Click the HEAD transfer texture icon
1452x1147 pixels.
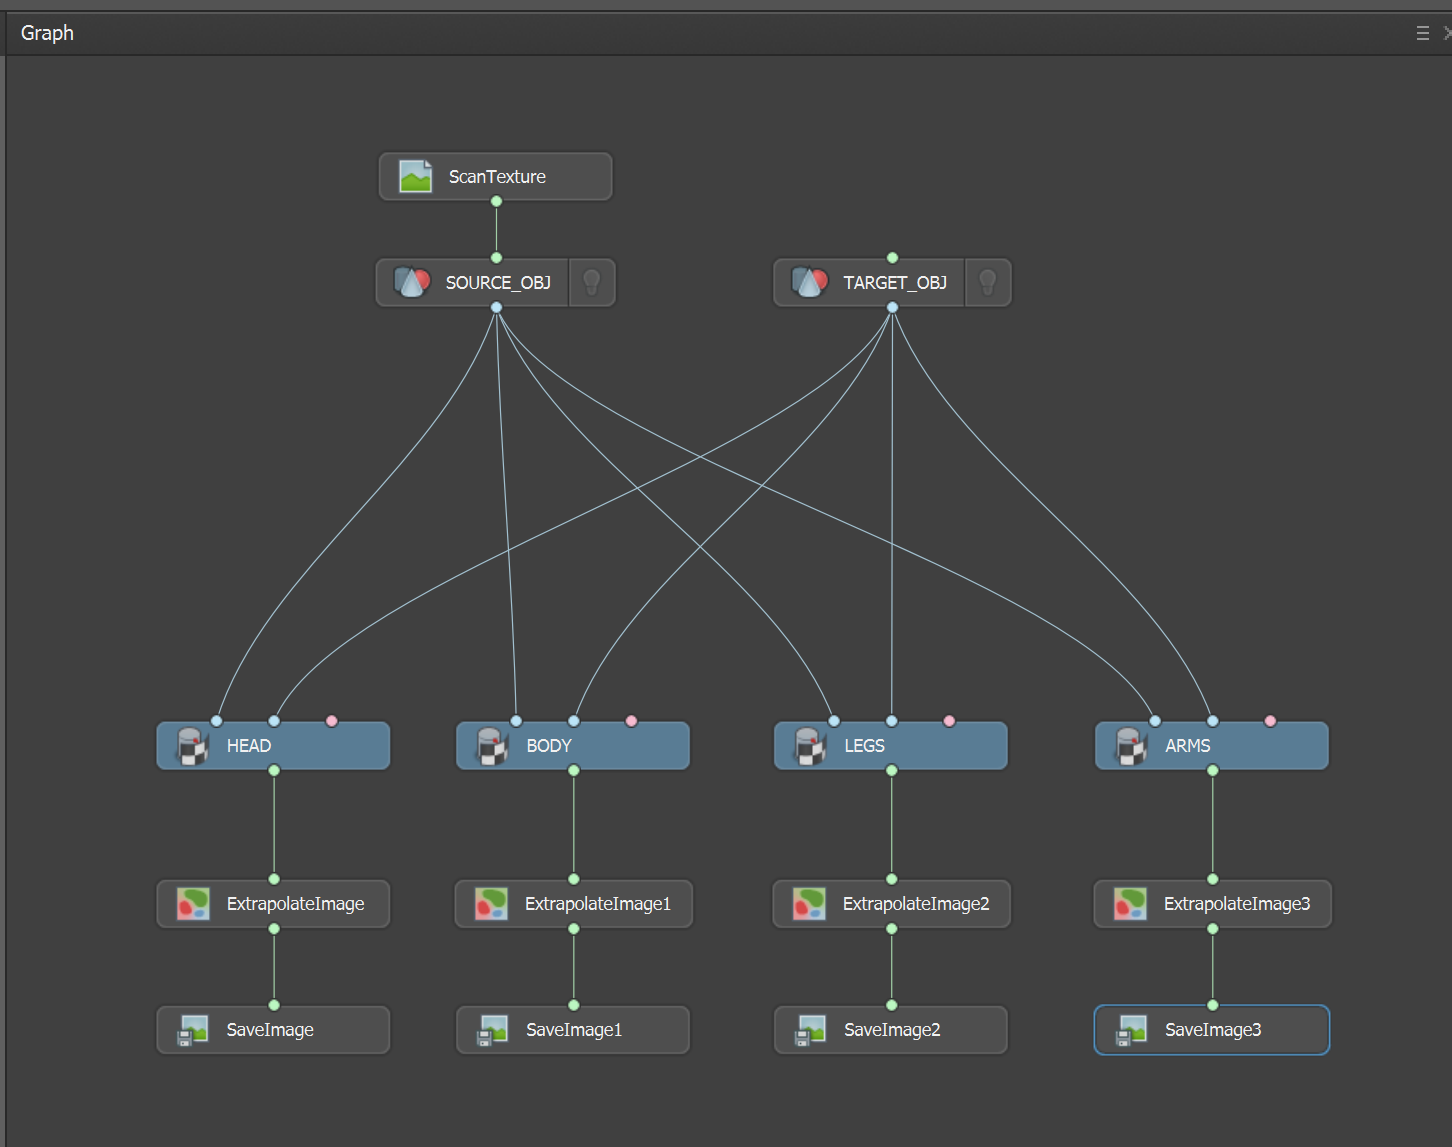point(193,746)
